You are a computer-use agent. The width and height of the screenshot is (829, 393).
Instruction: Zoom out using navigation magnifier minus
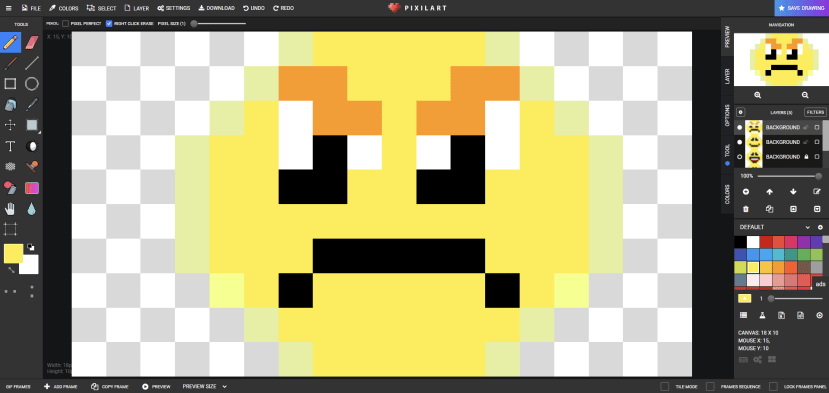pyautogui.click(x=805, y=95)
